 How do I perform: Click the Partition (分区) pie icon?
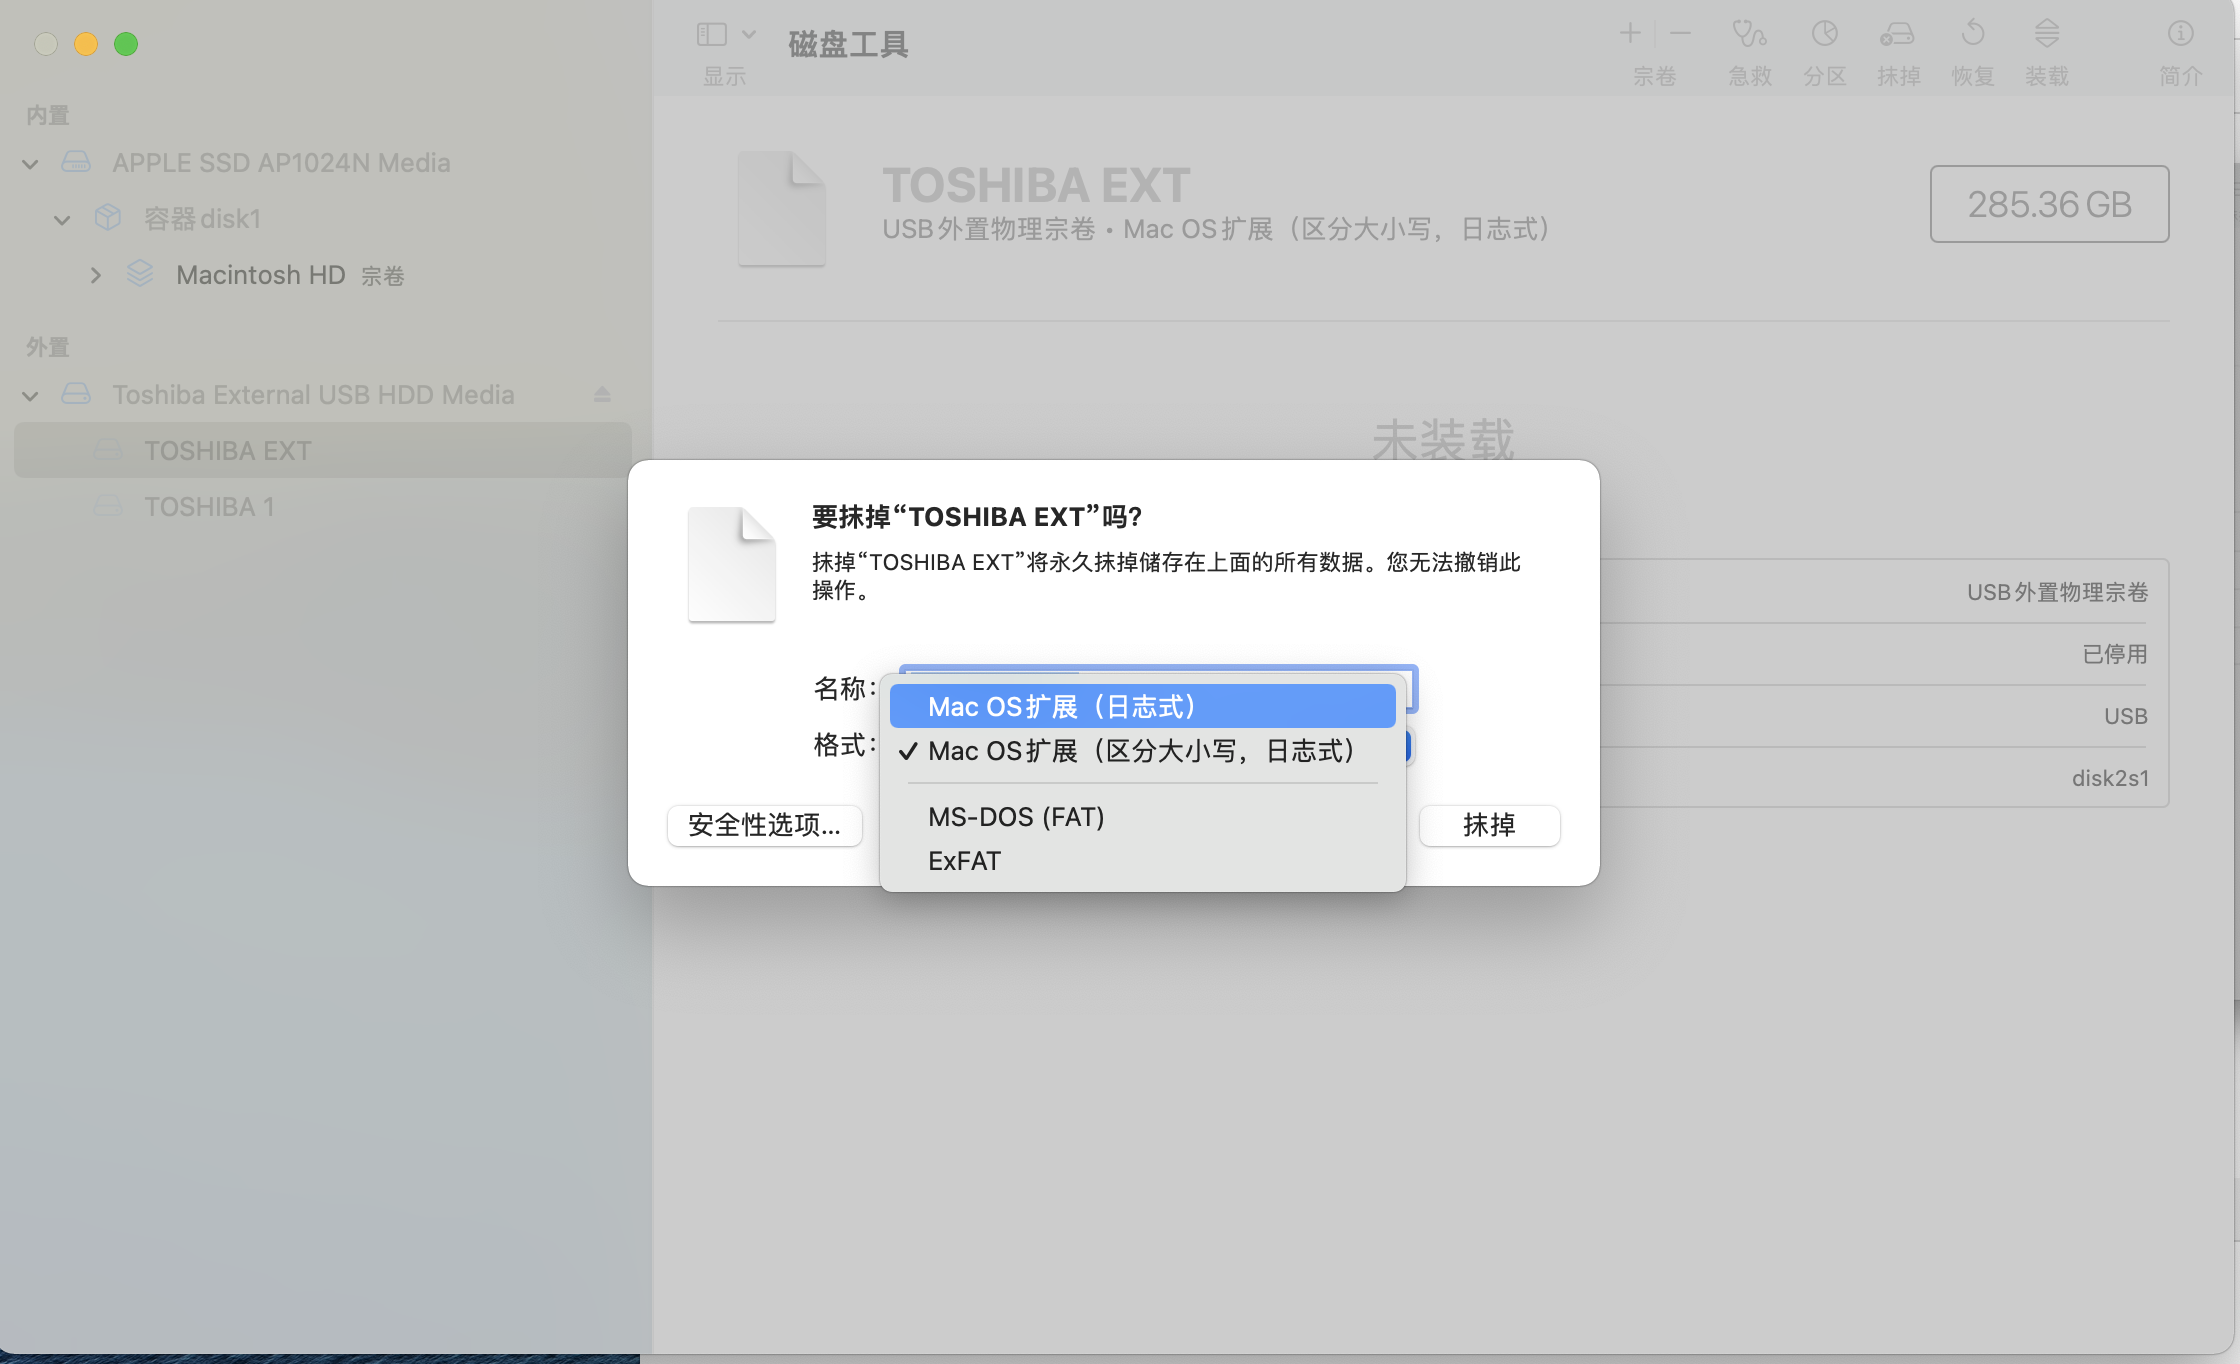pyautogui.click(x=1824, y=35)
